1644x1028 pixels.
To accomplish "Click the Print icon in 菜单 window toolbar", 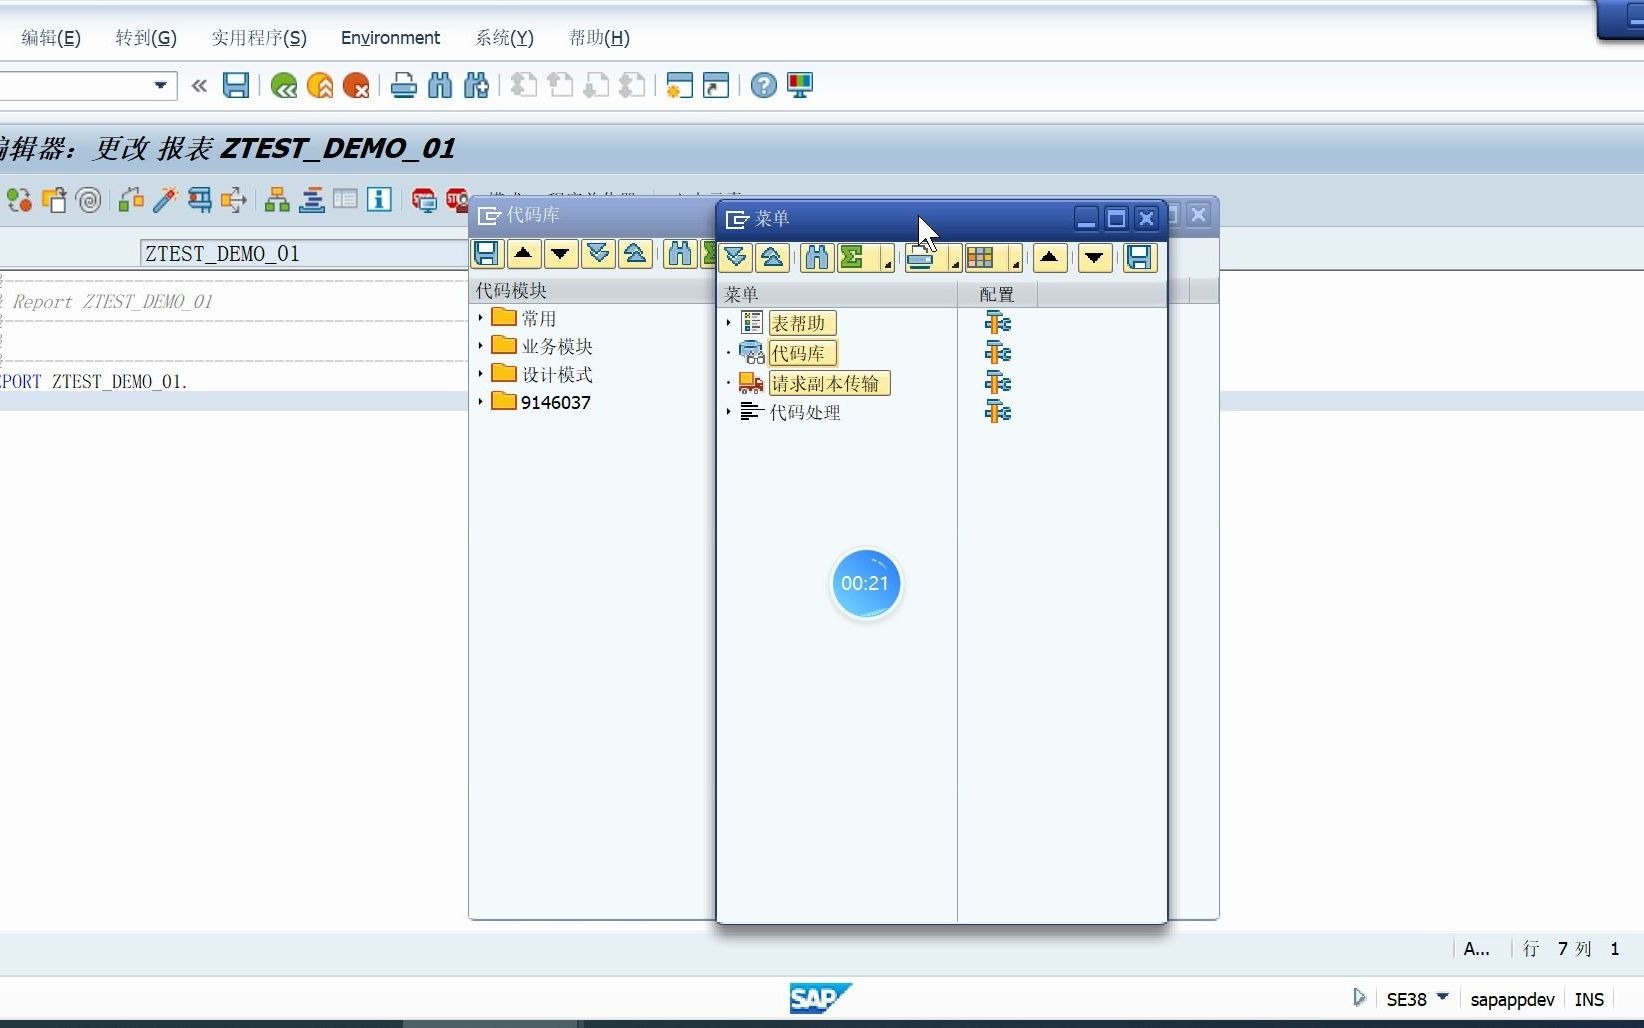I will (920, 258).
